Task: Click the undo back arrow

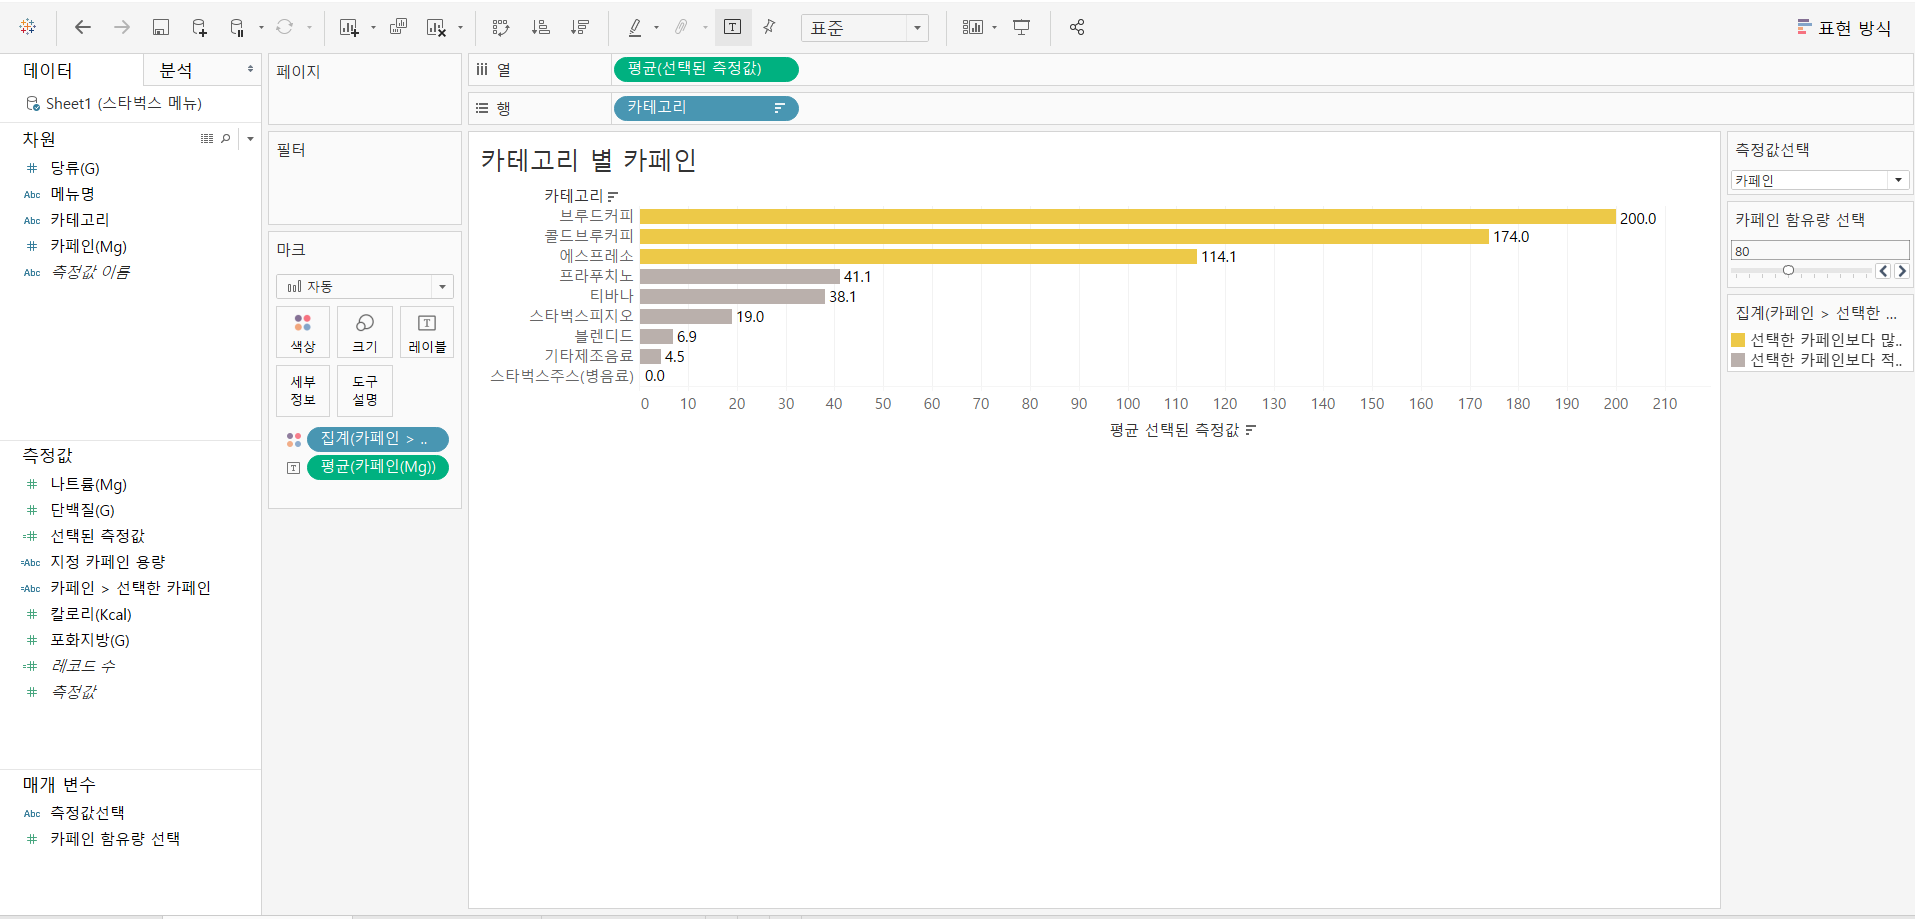Action: point(83,27)
